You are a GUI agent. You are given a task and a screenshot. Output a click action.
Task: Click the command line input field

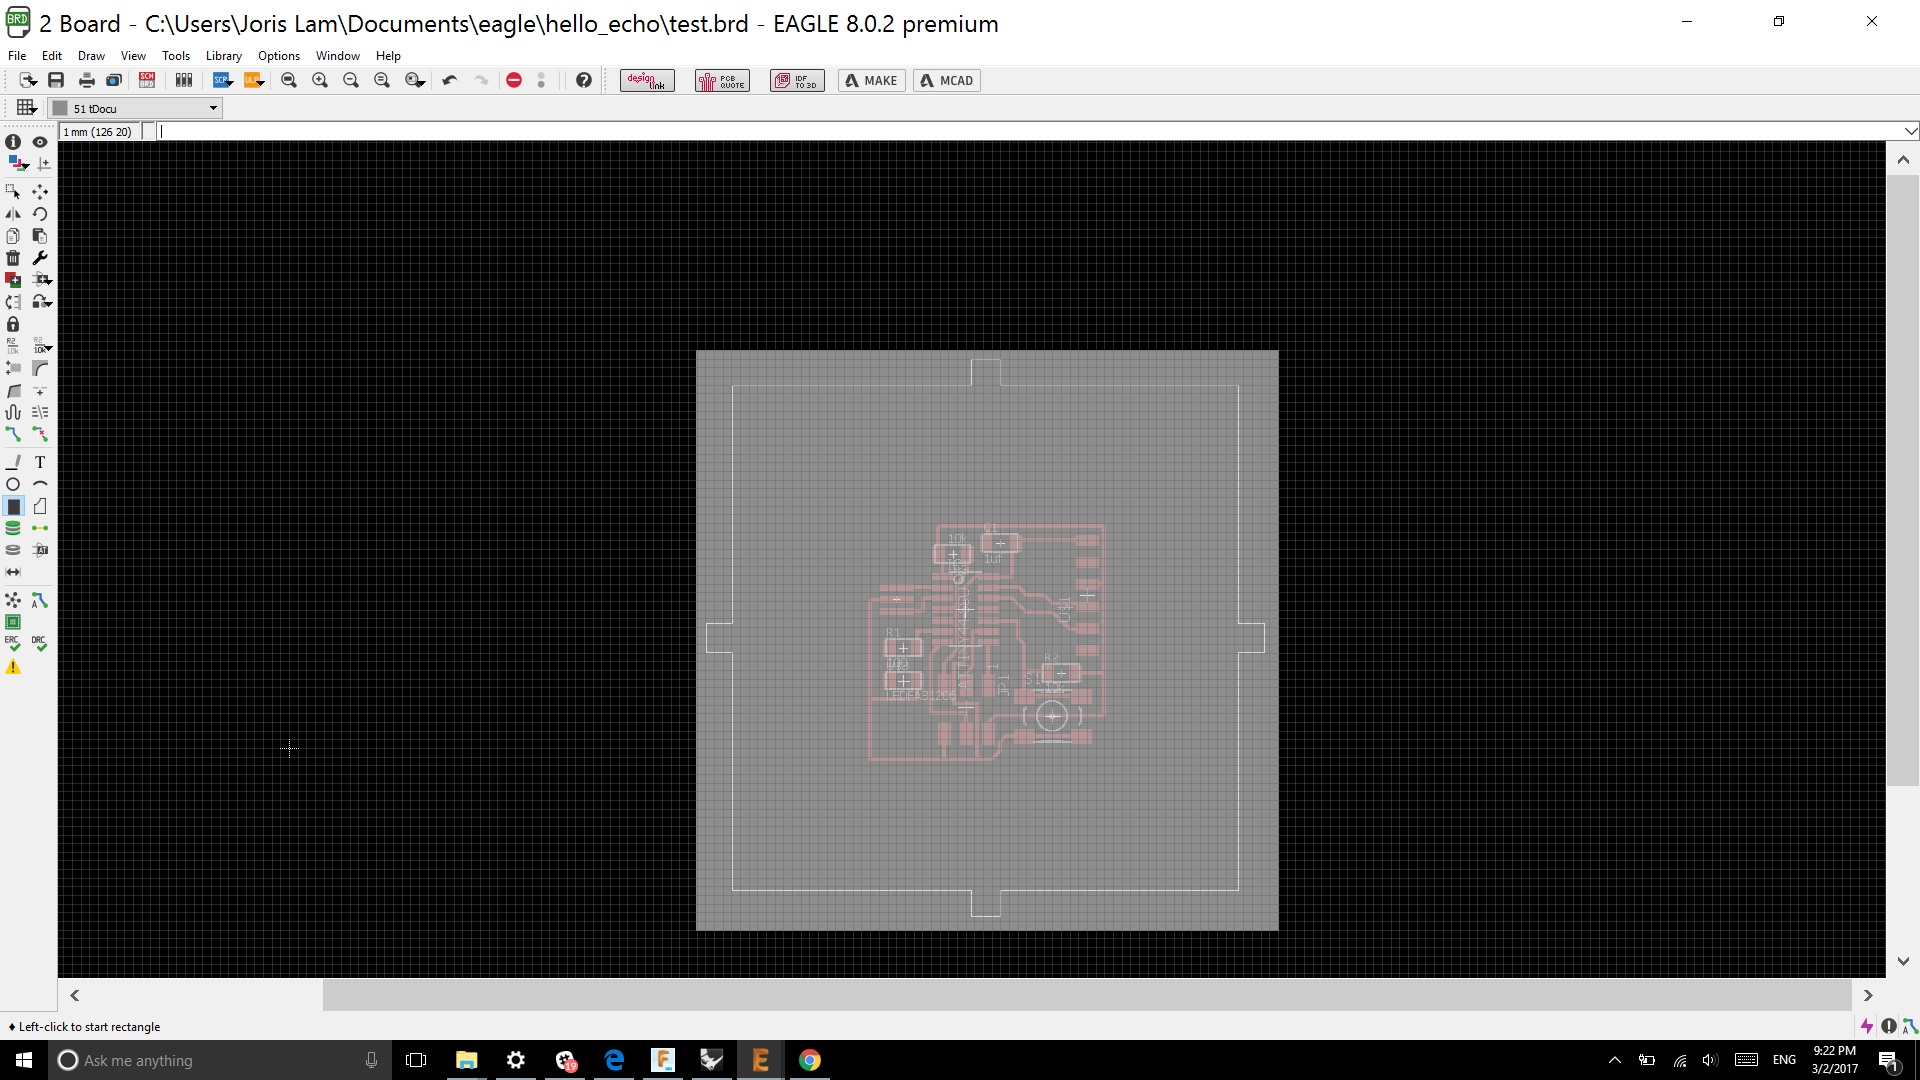point(1000,131)
